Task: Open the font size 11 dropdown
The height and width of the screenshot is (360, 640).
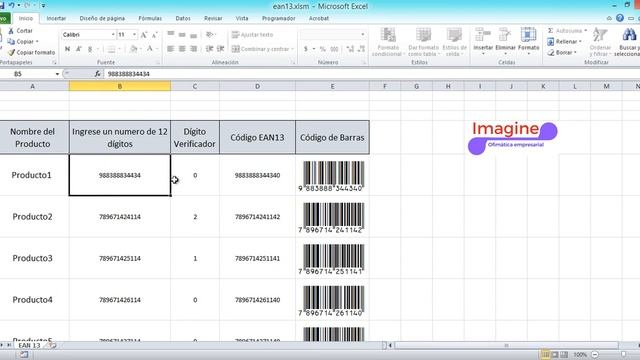Action: (x=134, y=35)
